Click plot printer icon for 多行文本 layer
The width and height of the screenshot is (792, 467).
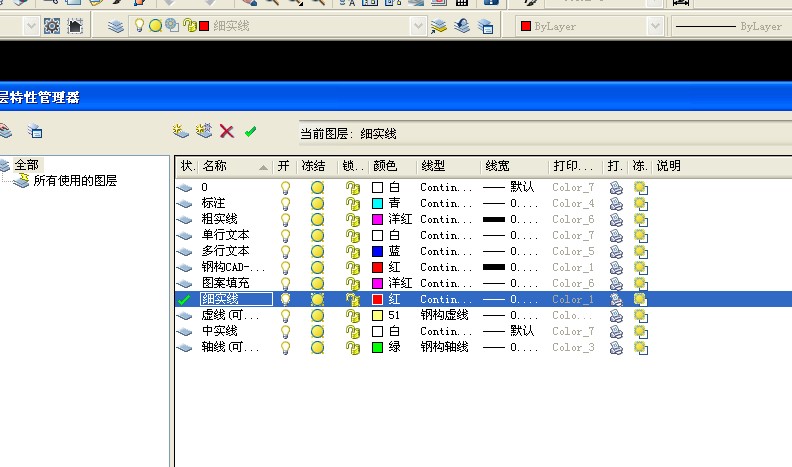click(616, 251)
